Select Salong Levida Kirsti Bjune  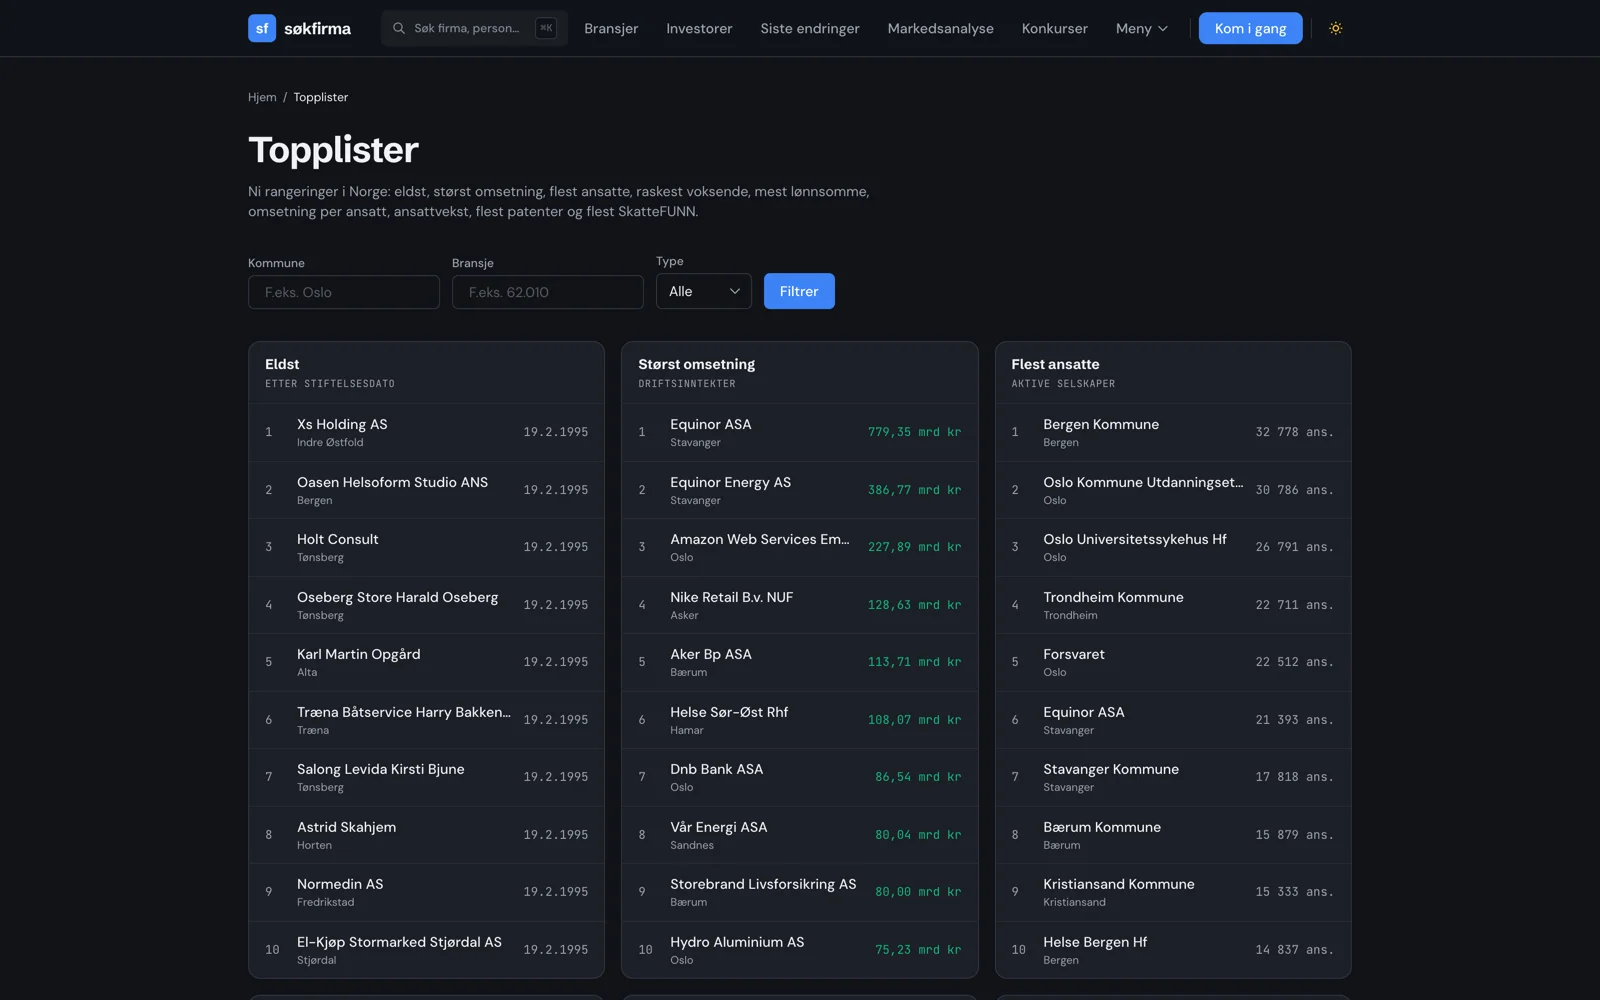(x=426, y=777)
